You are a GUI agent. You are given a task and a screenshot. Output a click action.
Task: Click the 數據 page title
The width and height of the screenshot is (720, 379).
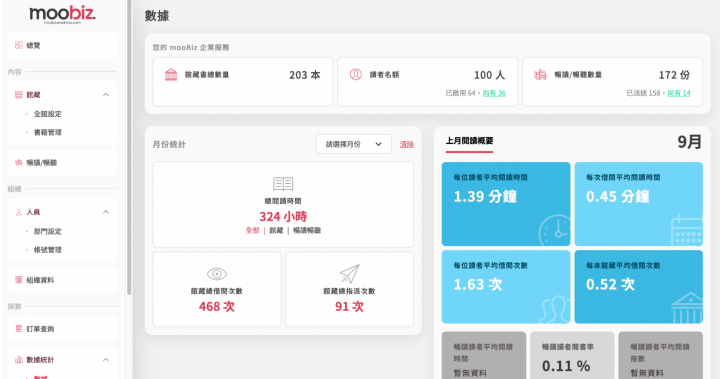coord(157,16)
